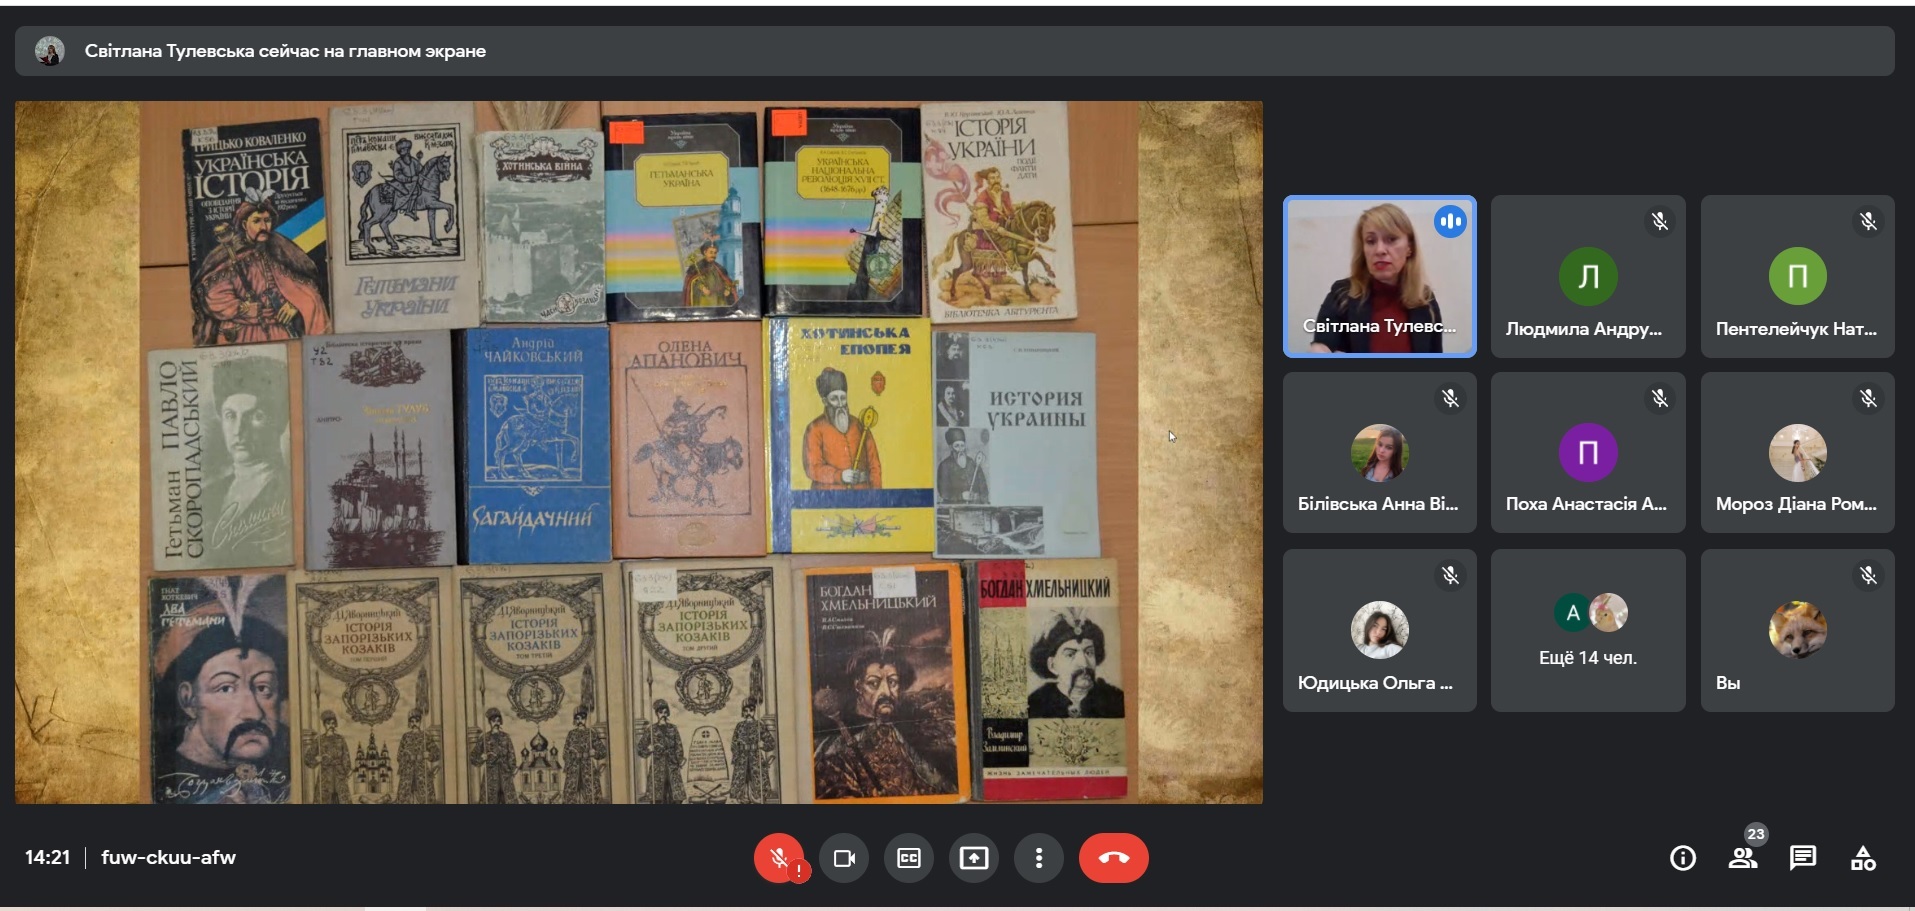Click Білівська Анна's profile photo avatar
1915x911 pixels.
(x=1380, y=452)
